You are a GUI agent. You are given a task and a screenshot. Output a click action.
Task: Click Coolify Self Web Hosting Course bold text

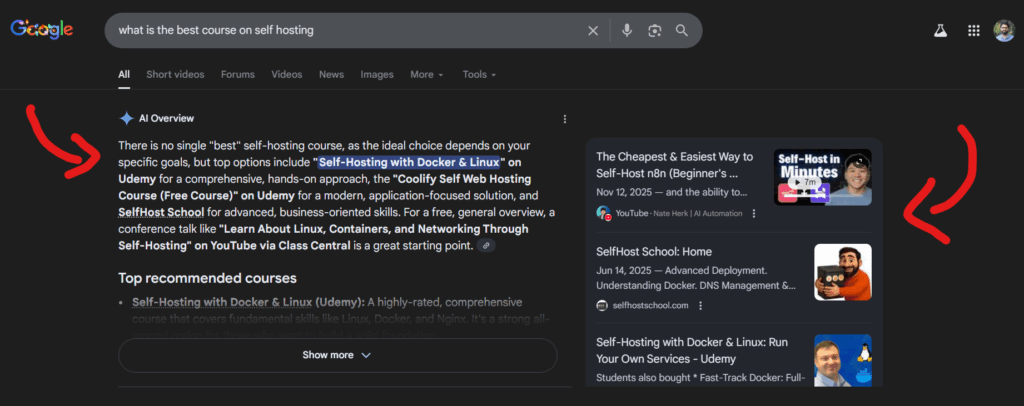point(325,187)
